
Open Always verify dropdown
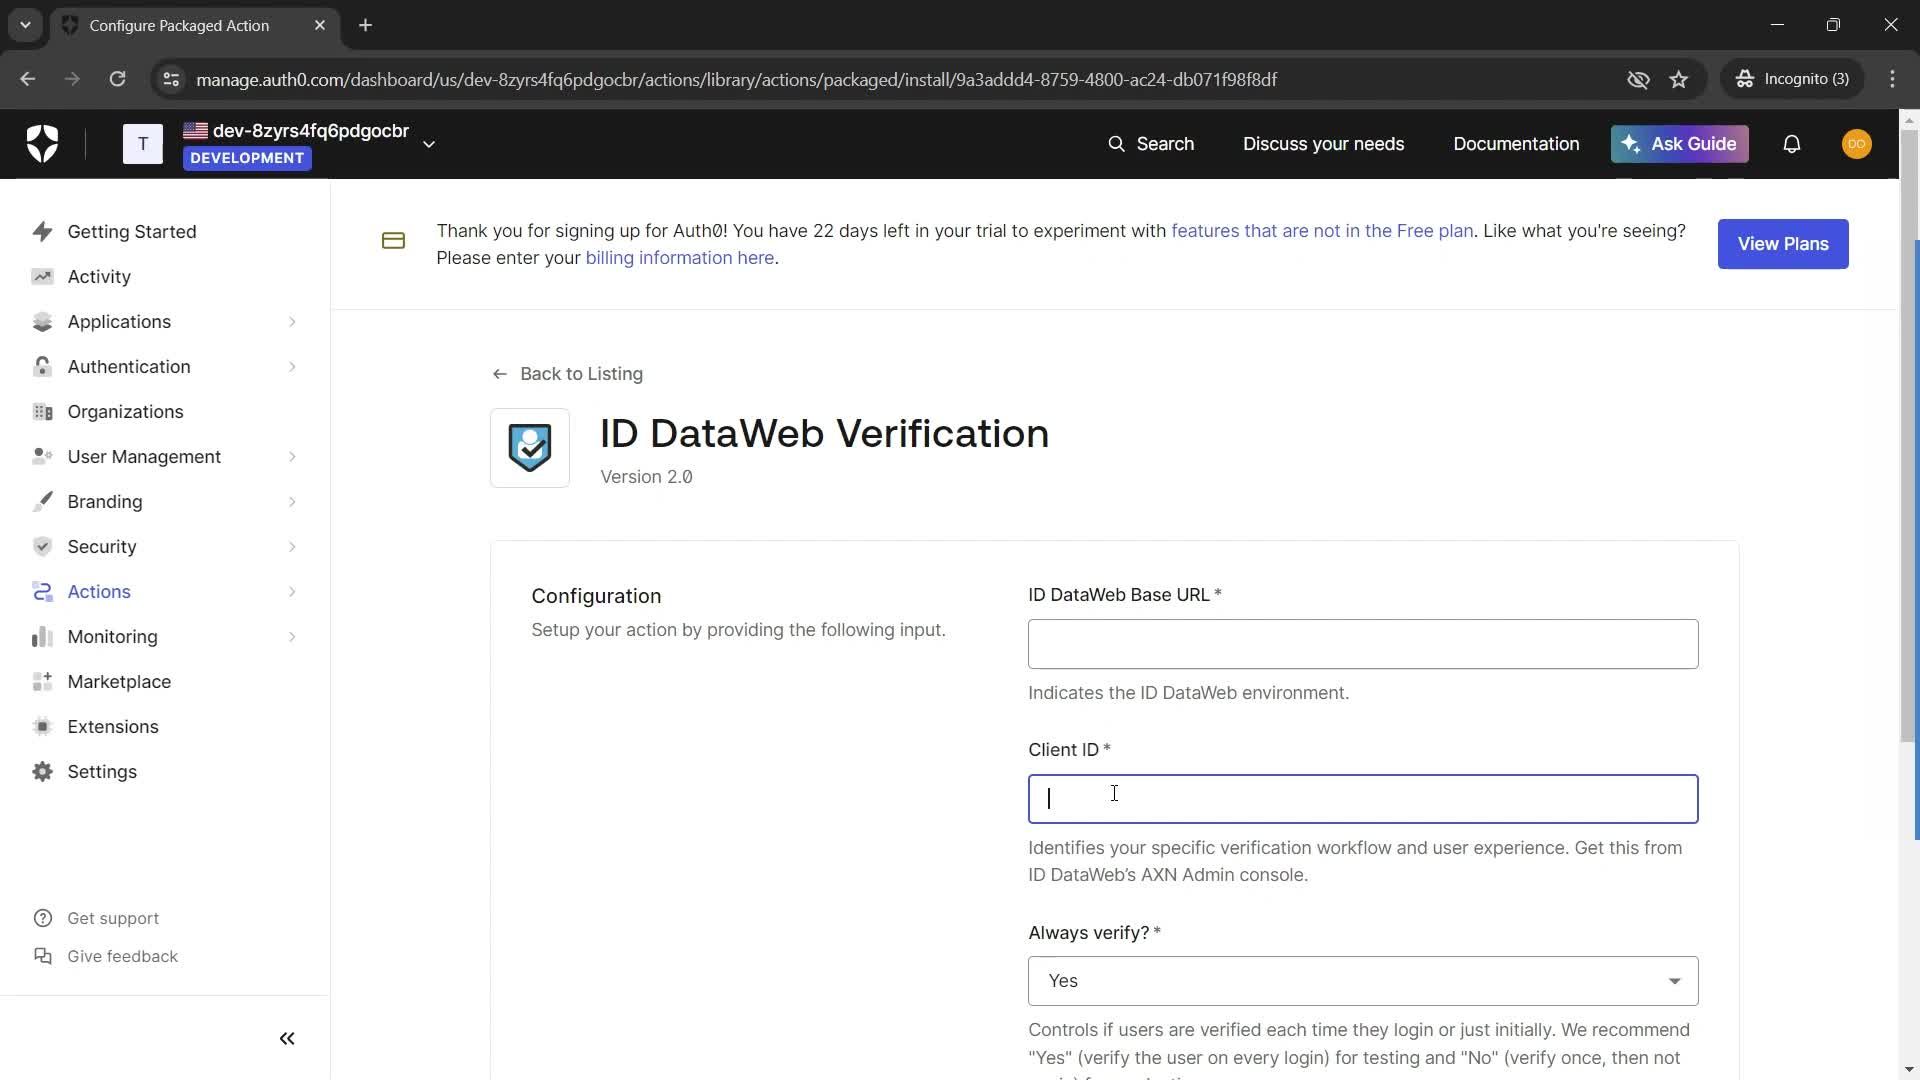pos(1363,981)
